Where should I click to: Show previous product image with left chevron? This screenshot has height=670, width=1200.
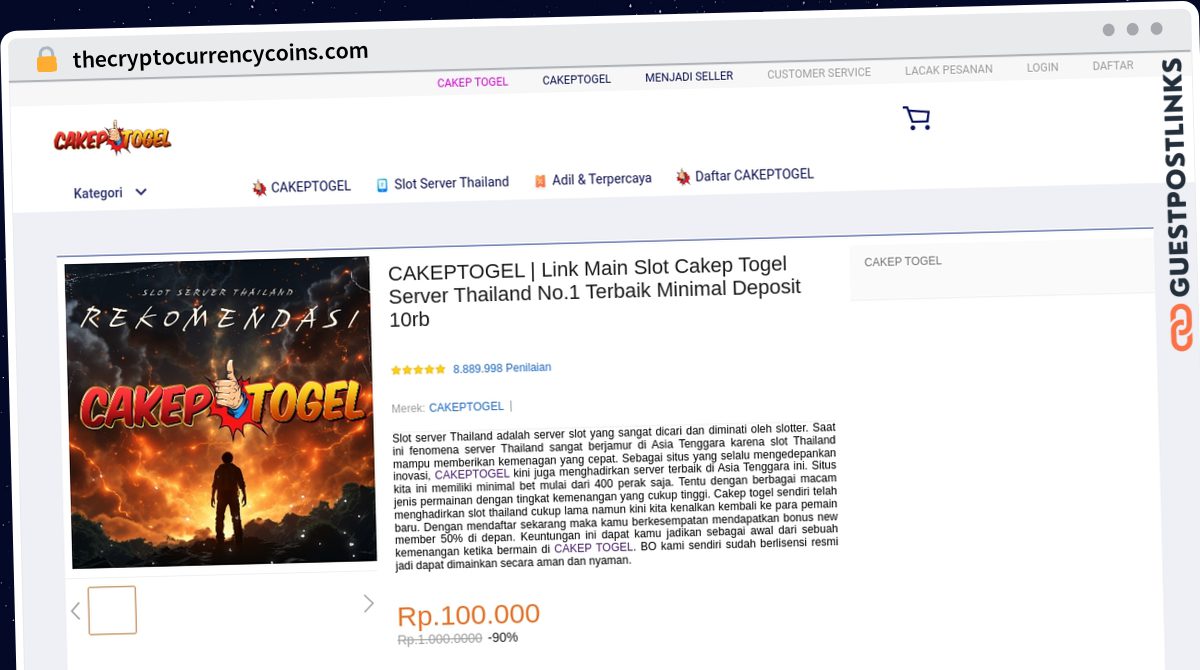click(x=75, y=610)
